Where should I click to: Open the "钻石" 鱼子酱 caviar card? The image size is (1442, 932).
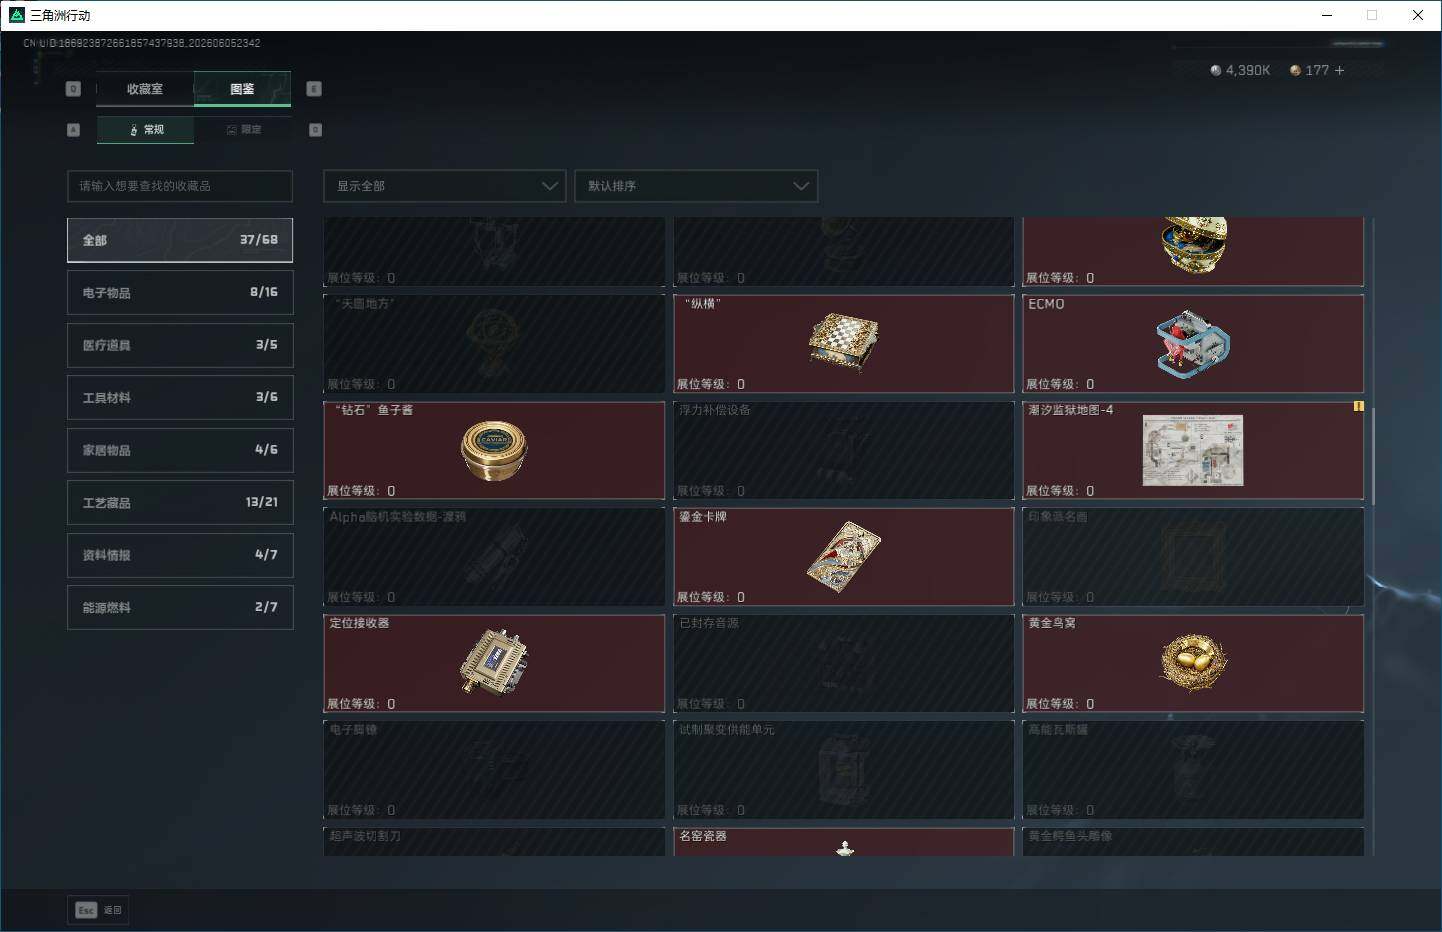[x=494, y=450]
